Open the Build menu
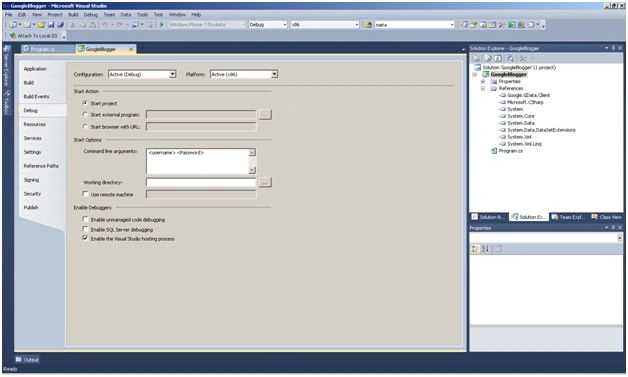 tap(73, 14)
